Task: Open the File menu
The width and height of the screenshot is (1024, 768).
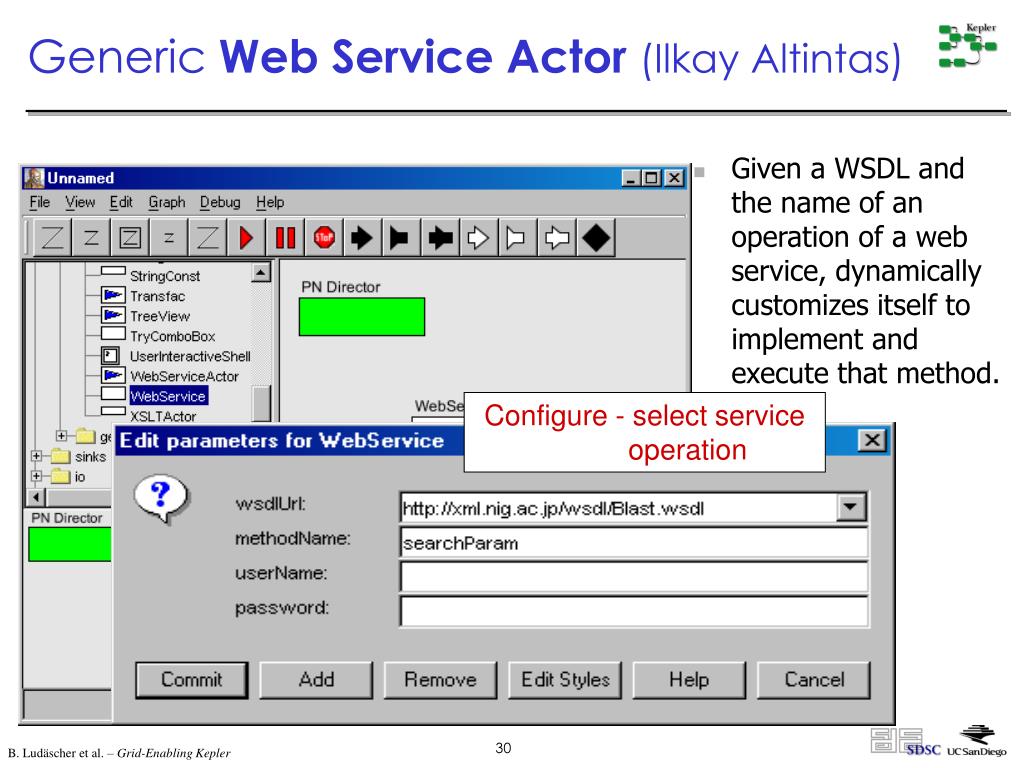Action: [40, 202]
